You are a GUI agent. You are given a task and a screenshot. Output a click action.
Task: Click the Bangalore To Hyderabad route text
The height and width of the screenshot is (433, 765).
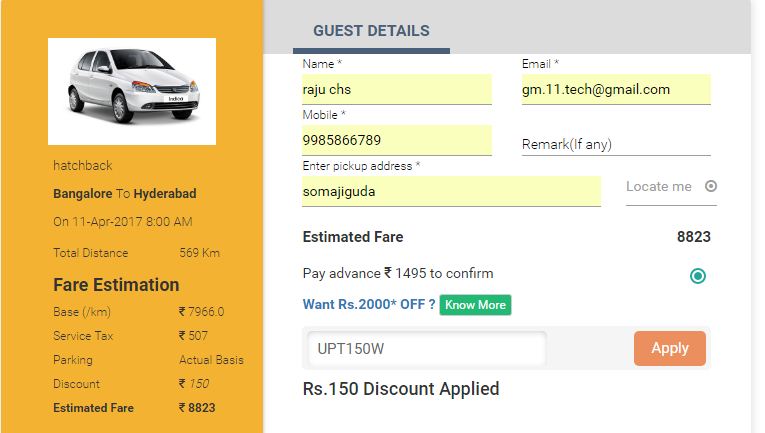(x=125, y=193)
